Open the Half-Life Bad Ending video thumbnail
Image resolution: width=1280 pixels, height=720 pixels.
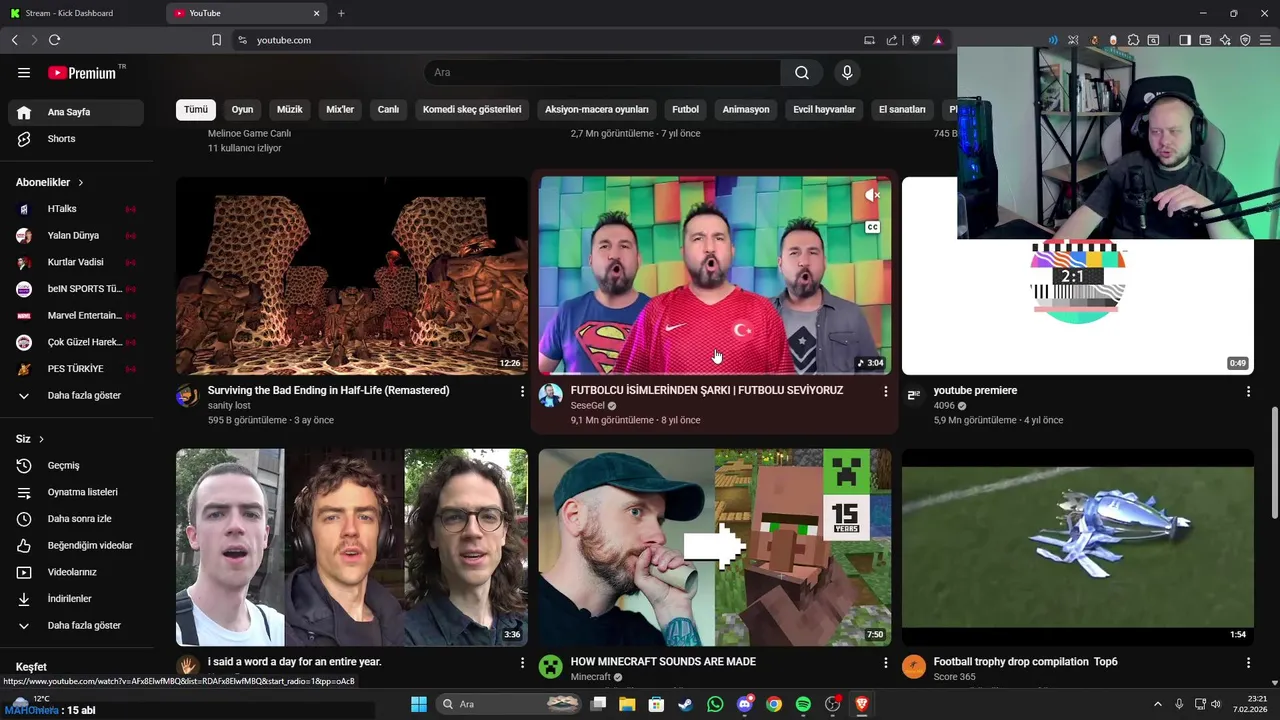click(x=352, y=276)
